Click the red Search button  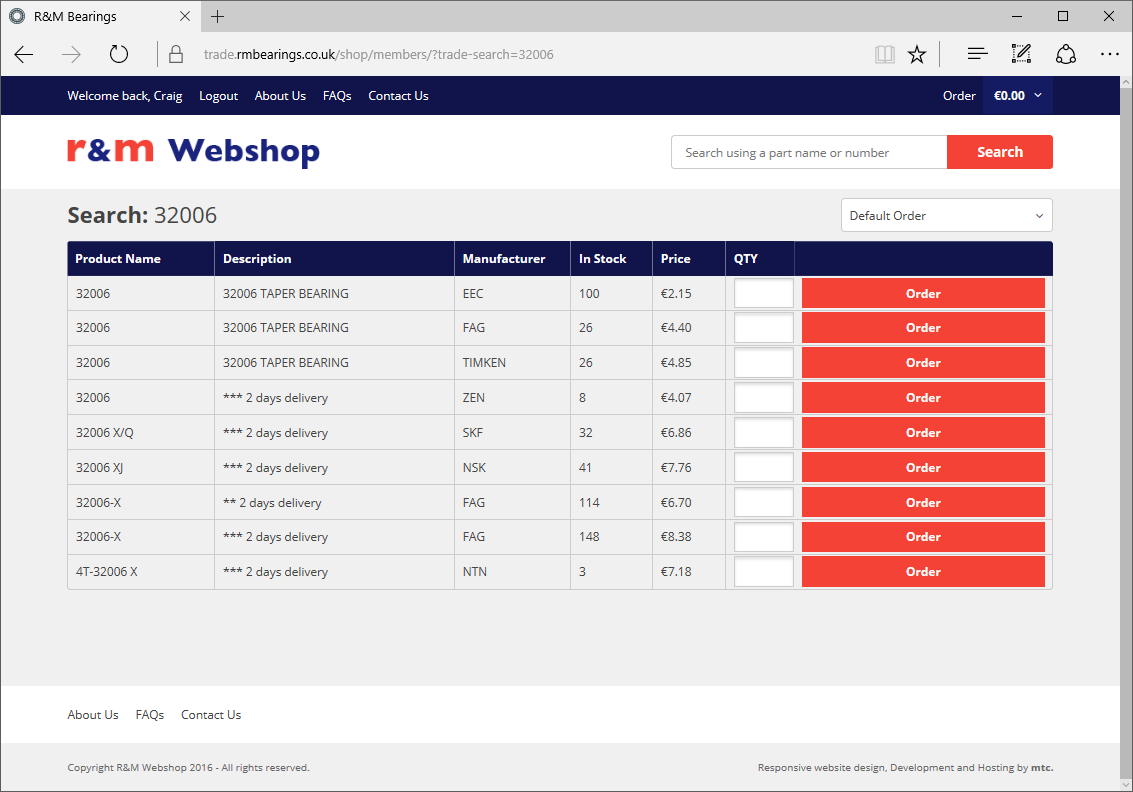(x=999, y=152)
